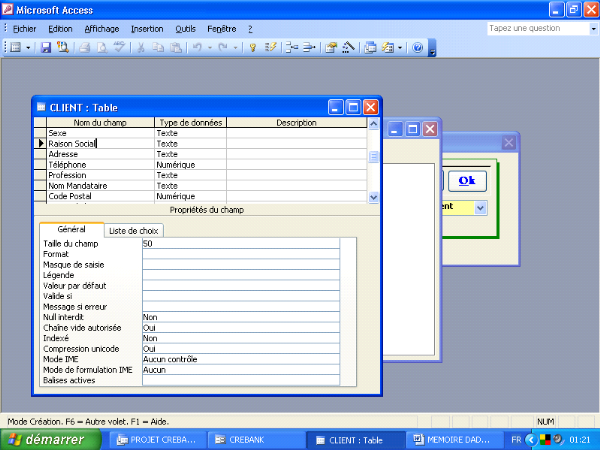The height and width of the screenshot is (450, 600).
Task: Click the Taille du champ value field
Action: click(240, 243)
